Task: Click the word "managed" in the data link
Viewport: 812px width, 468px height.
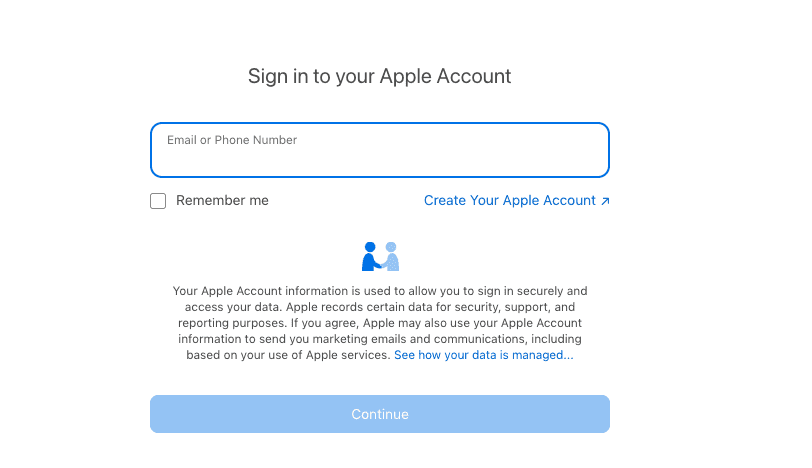Action: (541, 355)
